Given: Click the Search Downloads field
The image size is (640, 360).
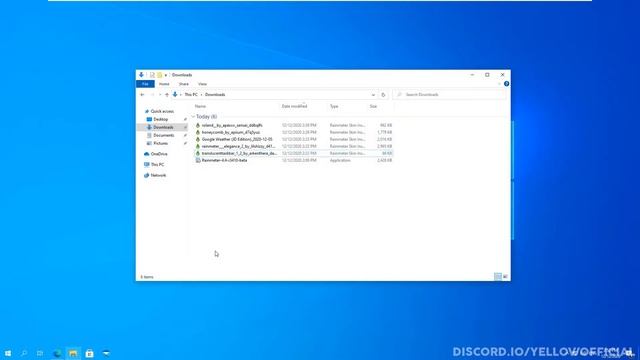Looking at the screenshot, I should point(449,95).
